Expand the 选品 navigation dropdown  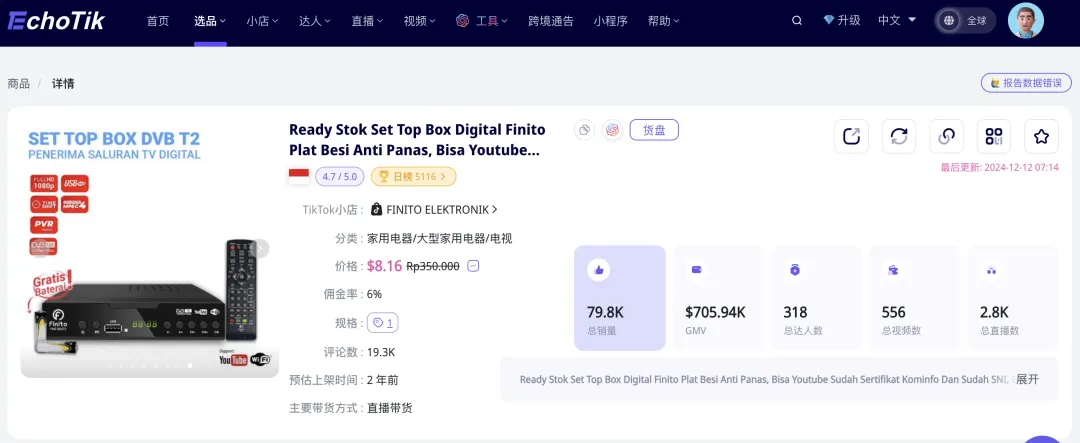[x=210, y=20]
